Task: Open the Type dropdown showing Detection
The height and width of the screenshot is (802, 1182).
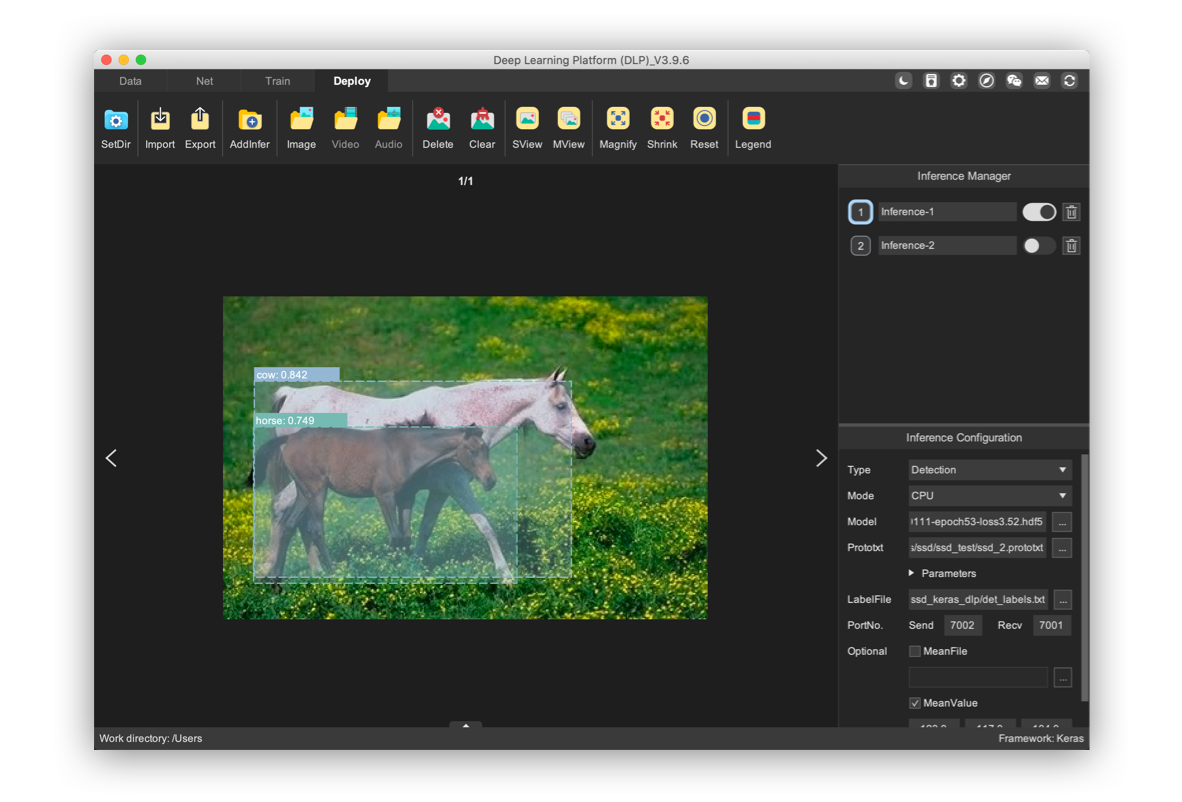Action: (x=989, y=470)
